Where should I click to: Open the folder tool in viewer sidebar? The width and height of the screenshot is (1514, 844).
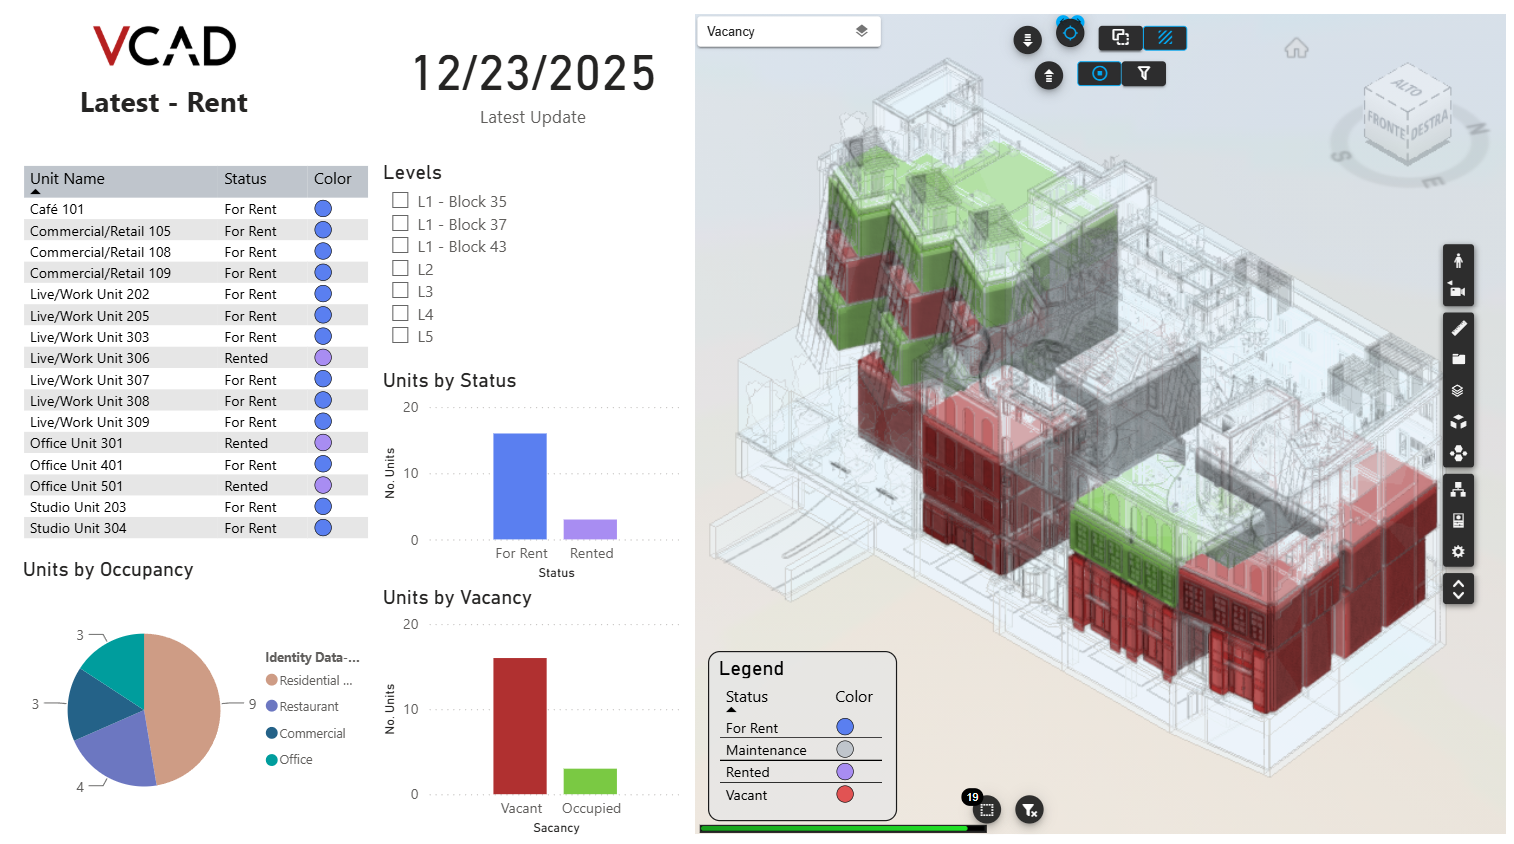pyautogui.click(x=1458, y=359)
